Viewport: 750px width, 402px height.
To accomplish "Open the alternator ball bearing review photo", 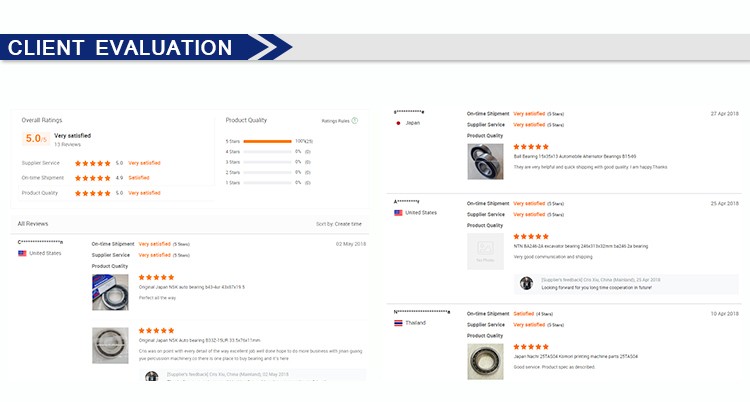I will coord(485,161).
